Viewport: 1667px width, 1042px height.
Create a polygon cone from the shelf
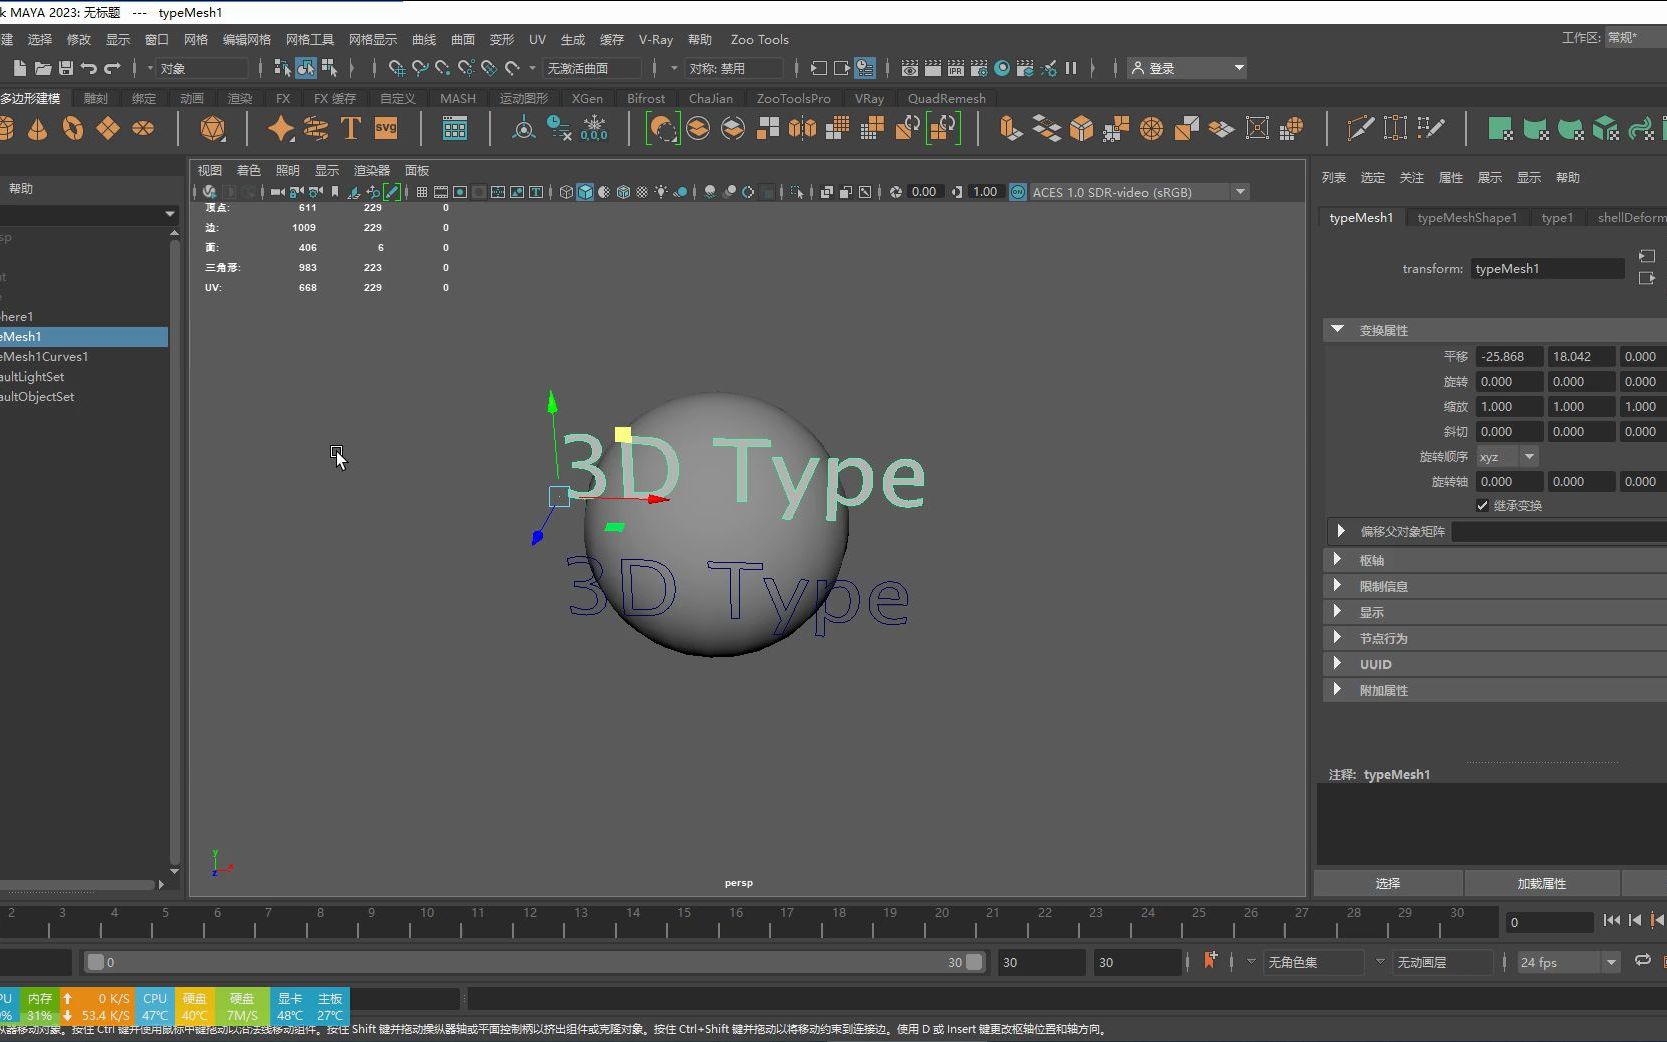(38, 129)
